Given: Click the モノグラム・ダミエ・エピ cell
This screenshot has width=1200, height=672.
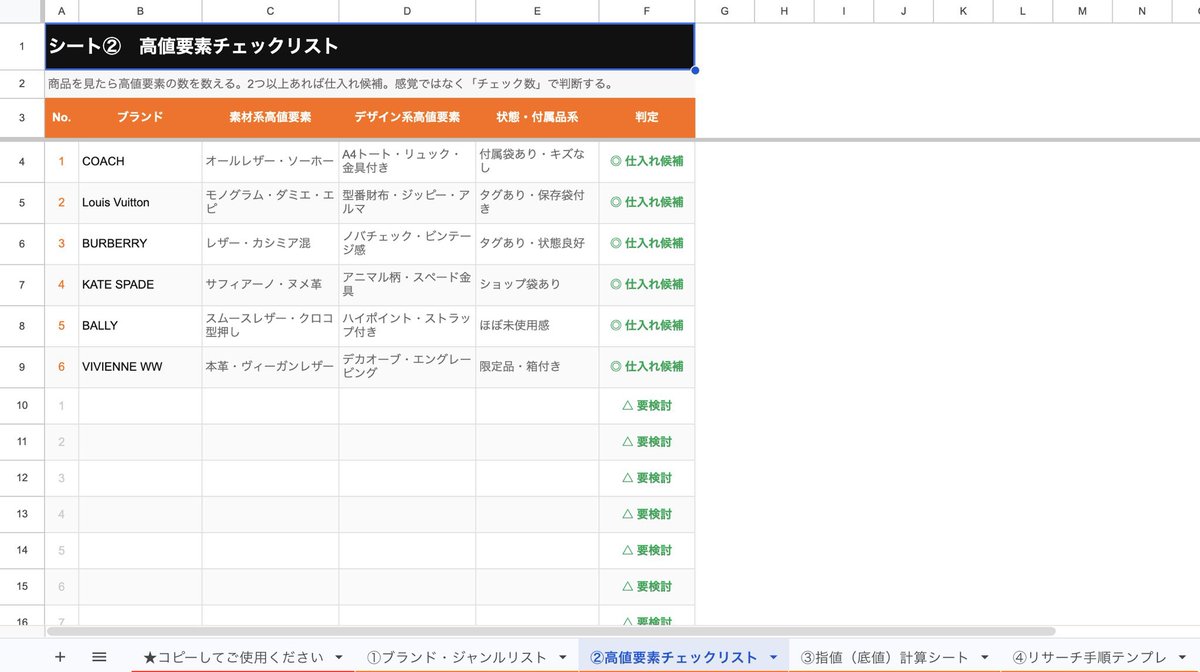Looking at the screenshot, I should pyautogui.click(x=270, y=202).
